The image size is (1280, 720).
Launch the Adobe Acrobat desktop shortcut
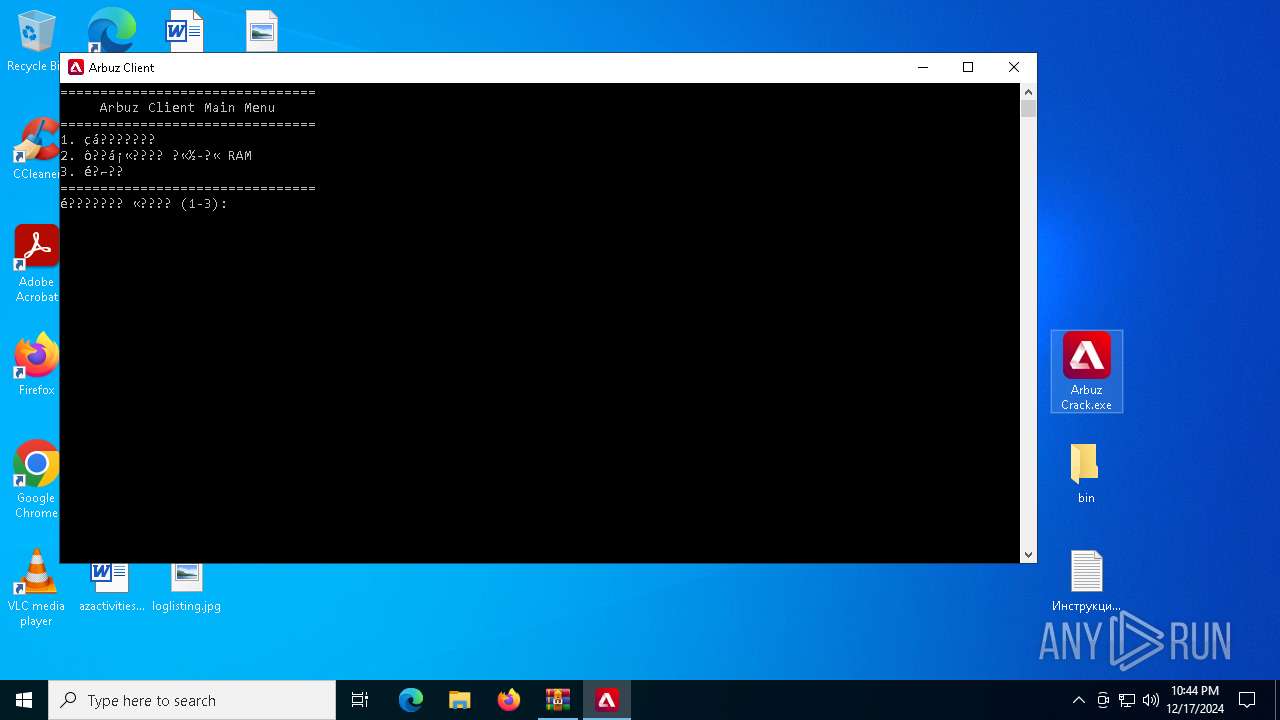36,264
